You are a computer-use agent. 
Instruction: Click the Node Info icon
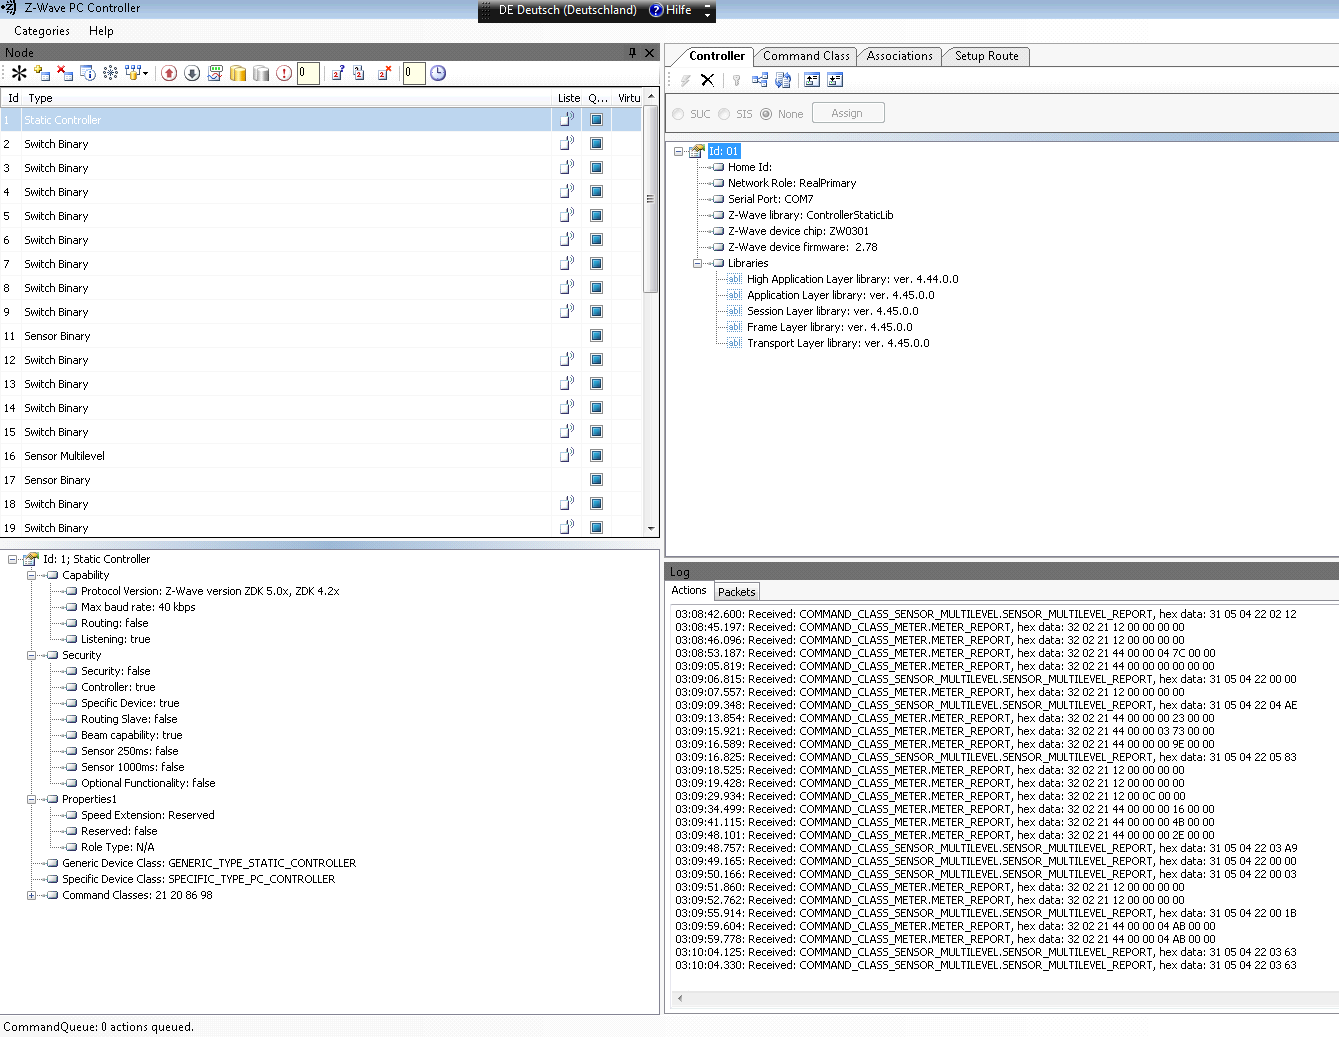(x=88, y=73)
